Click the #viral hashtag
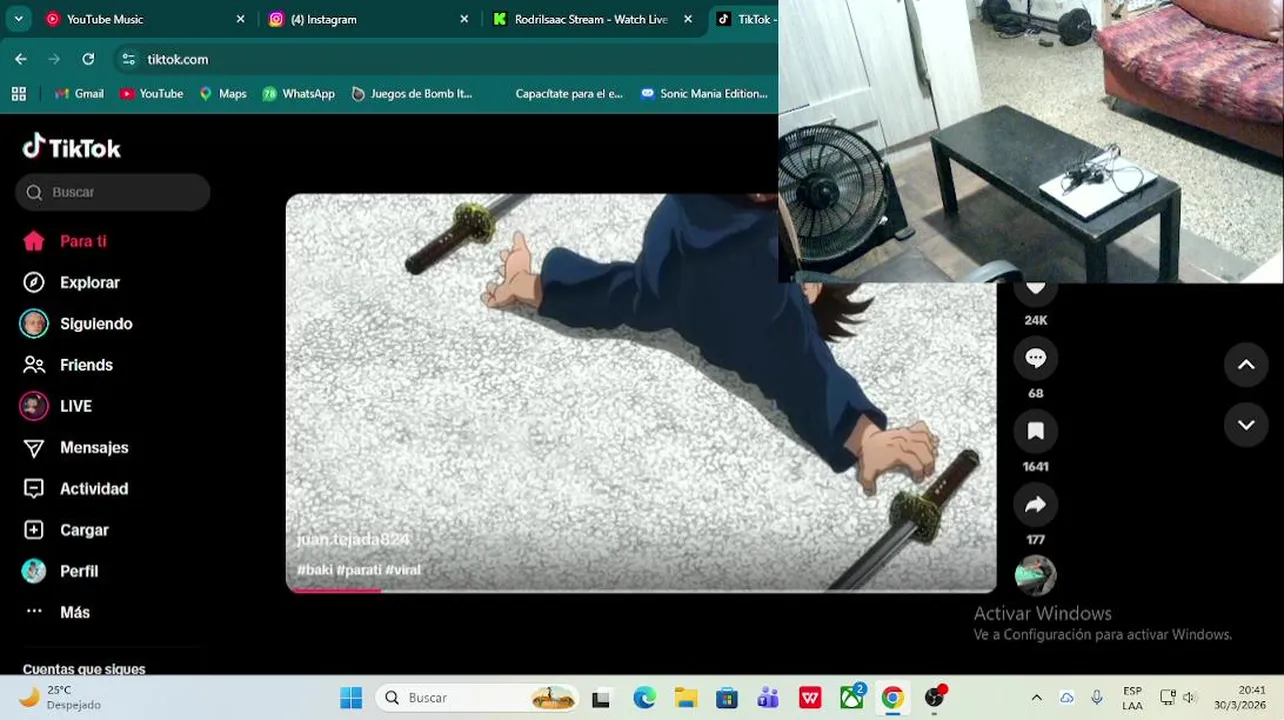This screenshot has height=720, width=1284. pyautogui.click(x=403, y=570)
